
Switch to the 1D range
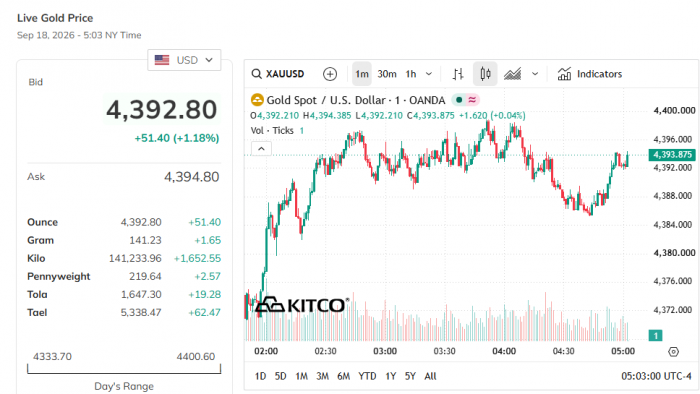point(260,376)
